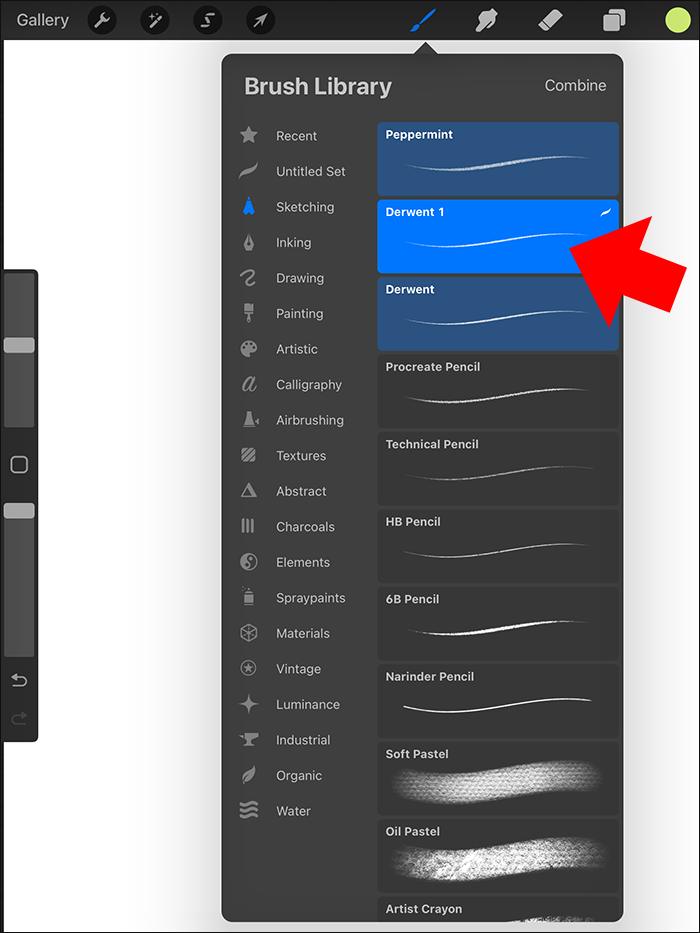Click the Elements yin-yang icon
700x933 pixels.
pos(249,562)
